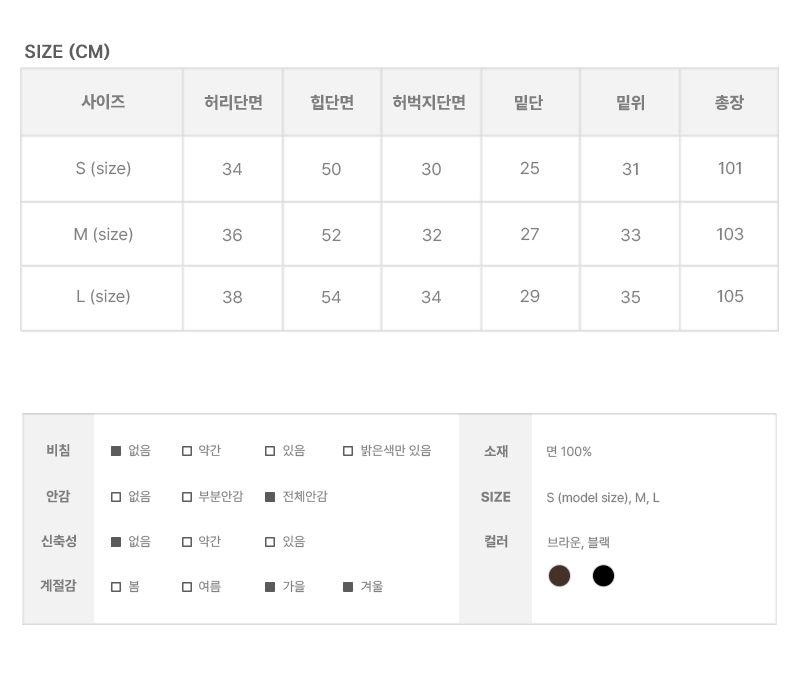Select the M (size) row label
This screenshot has width=800, height=686.
[x=103, y=234]
